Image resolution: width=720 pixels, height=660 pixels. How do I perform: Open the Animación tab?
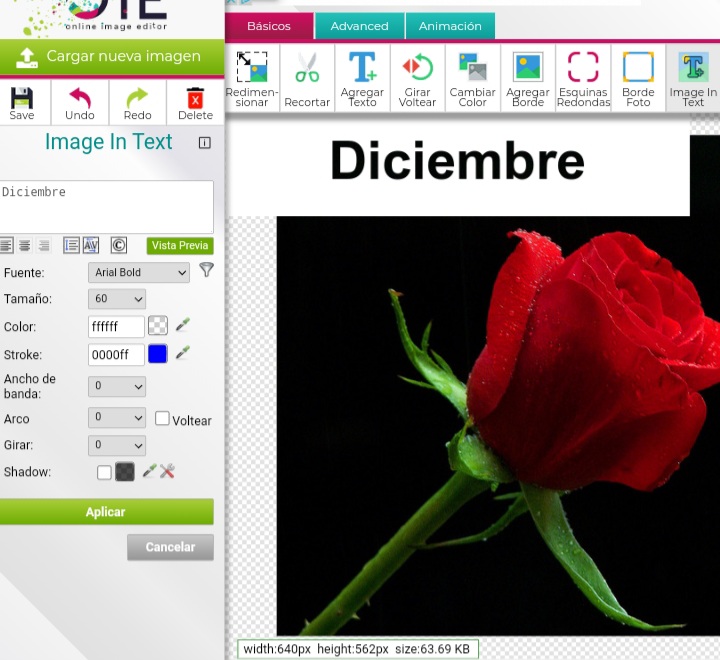tap(450, 26)
